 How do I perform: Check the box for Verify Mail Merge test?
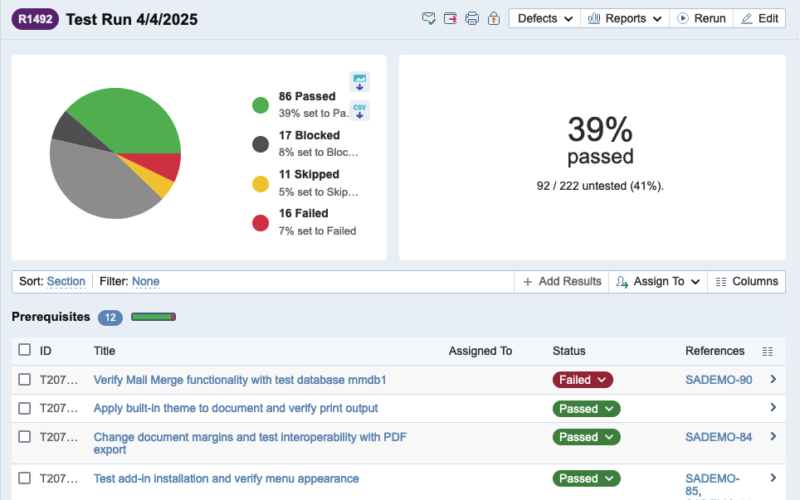click(x=25, y=380)
